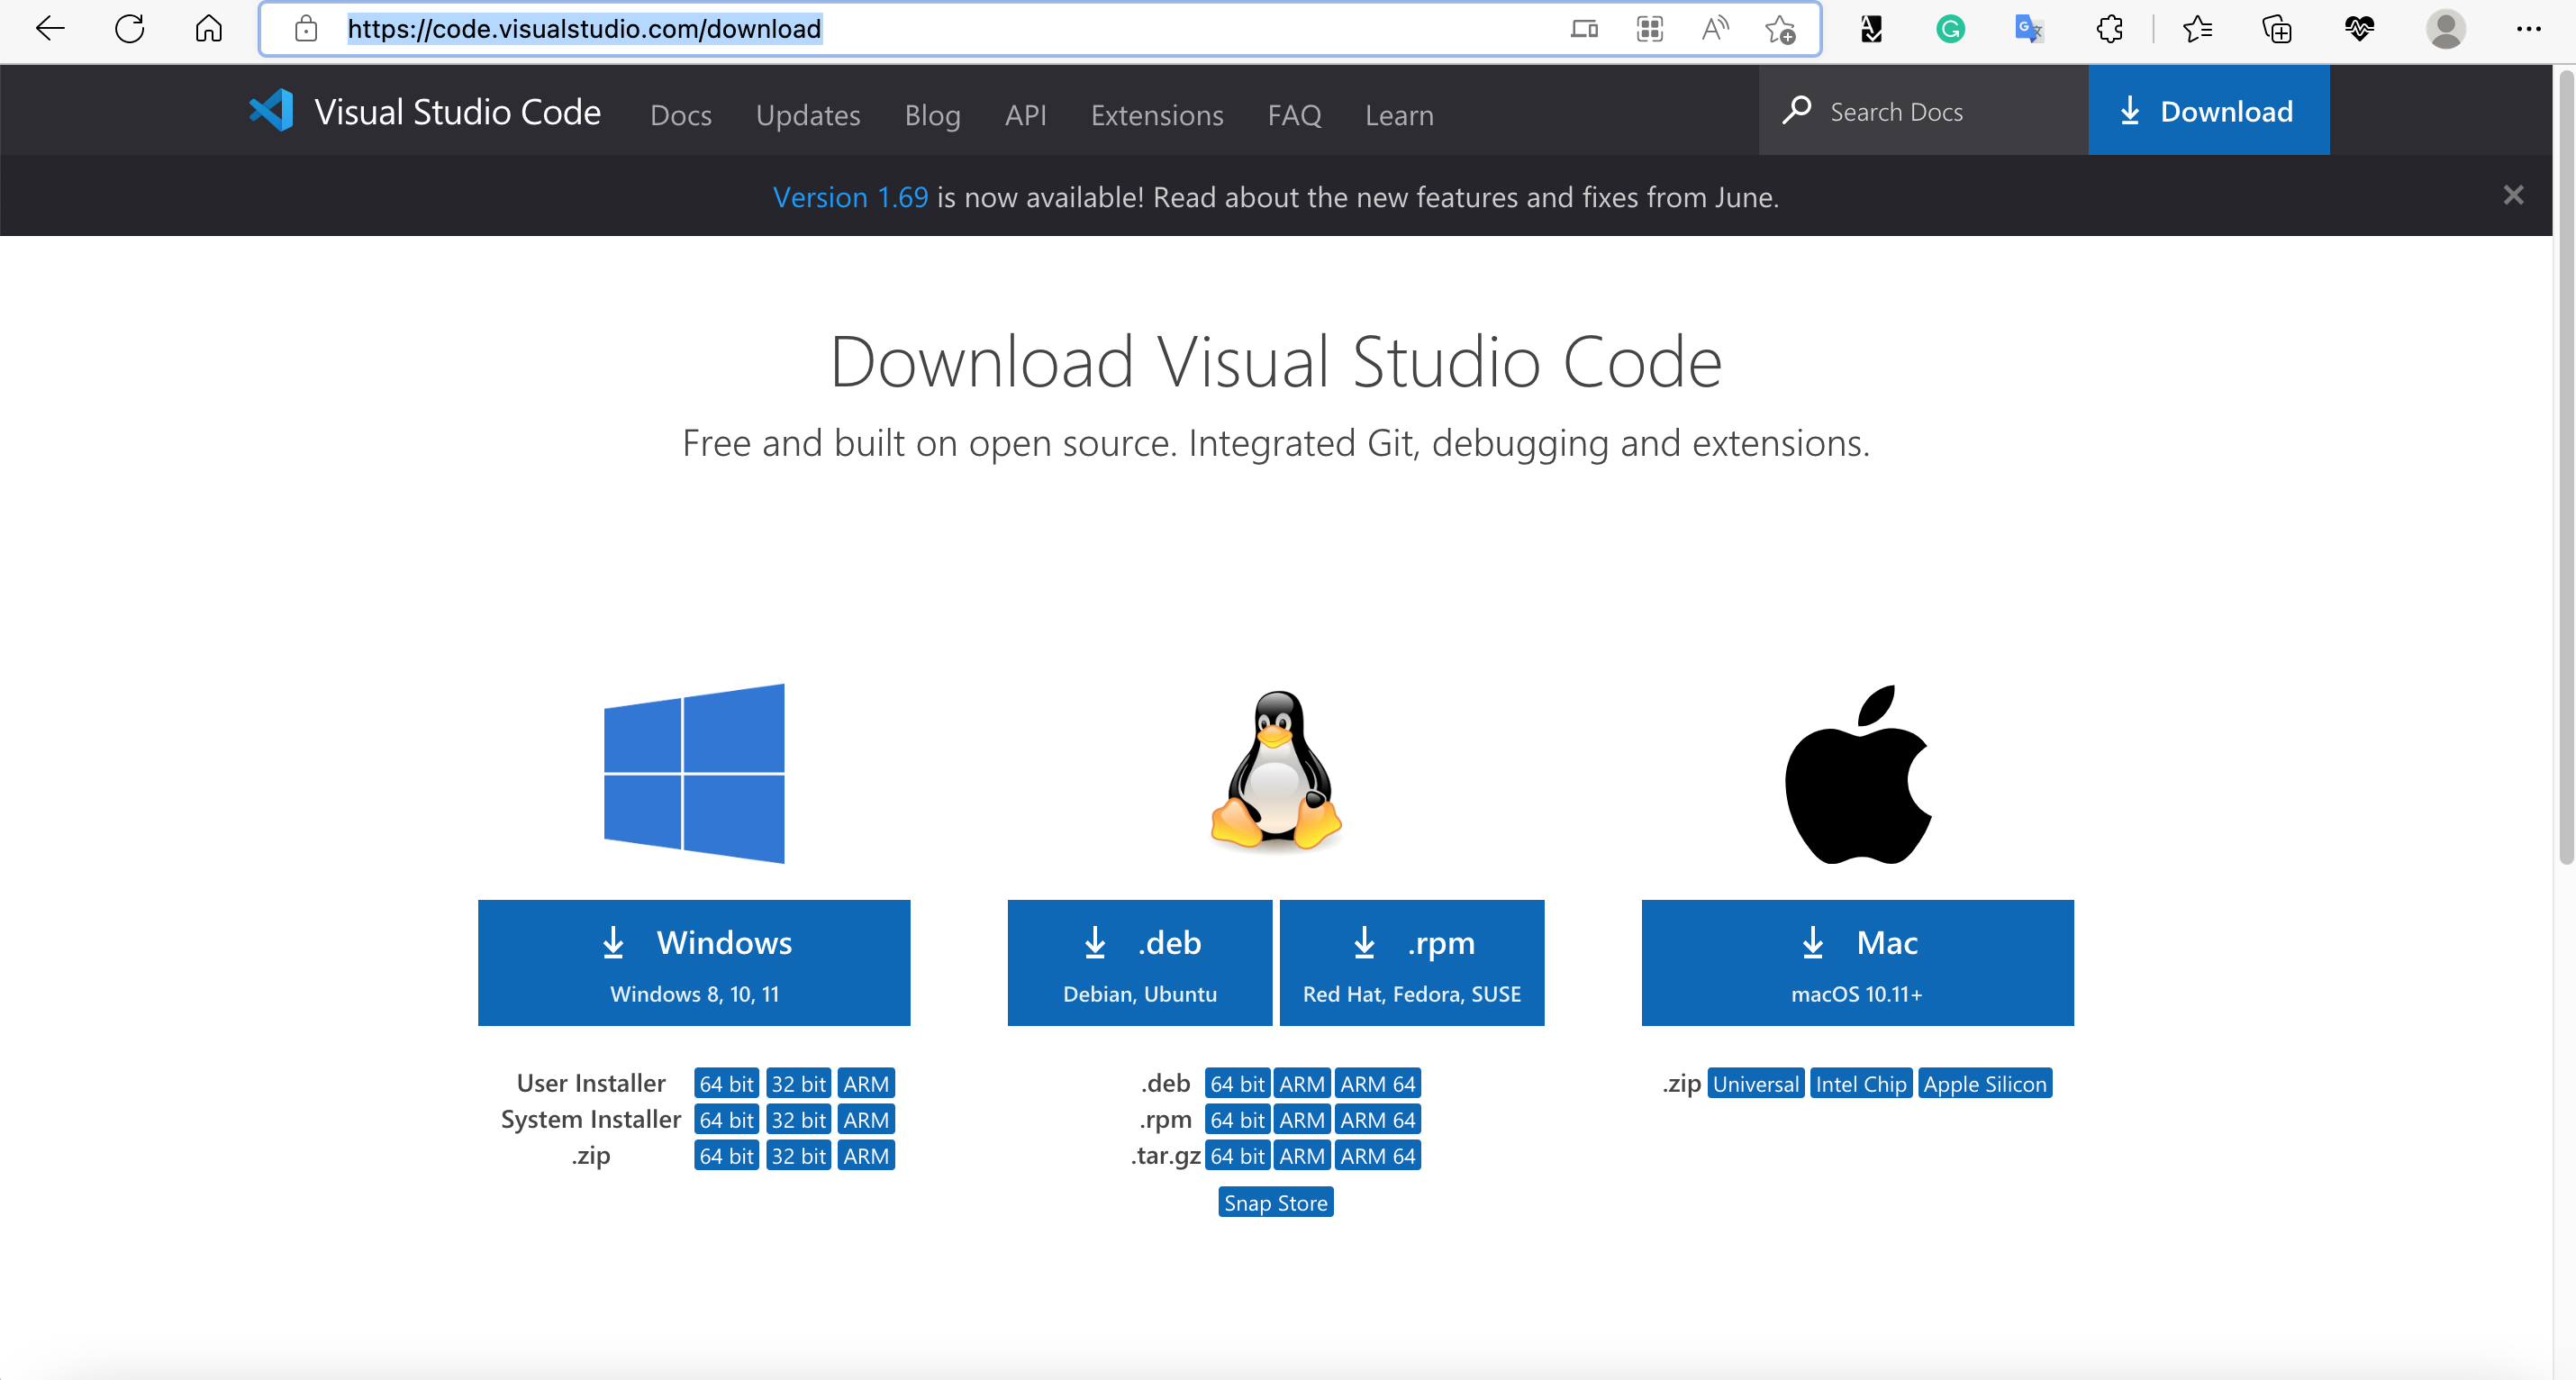Dismiss the version announcement banner
Viewport: 2576px width, 1380px height.
pyautogui.click(x=2513, y=195)
